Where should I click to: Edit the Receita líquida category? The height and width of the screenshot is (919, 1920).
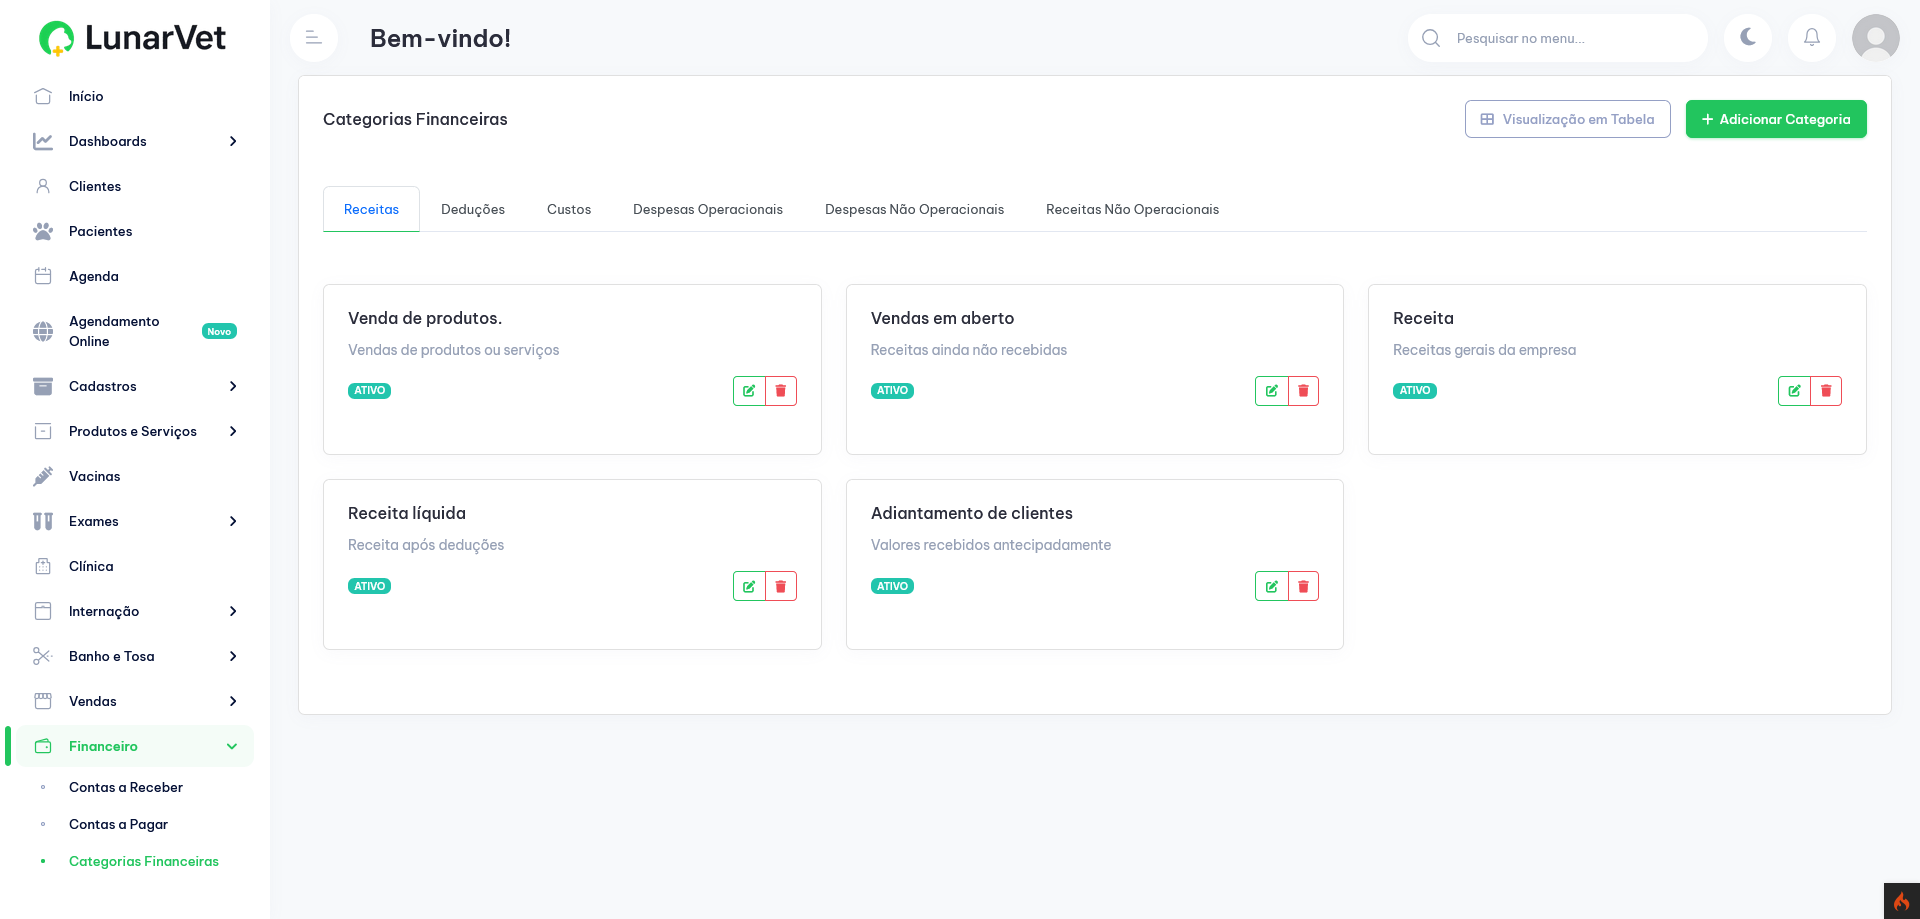coord(749,586)
